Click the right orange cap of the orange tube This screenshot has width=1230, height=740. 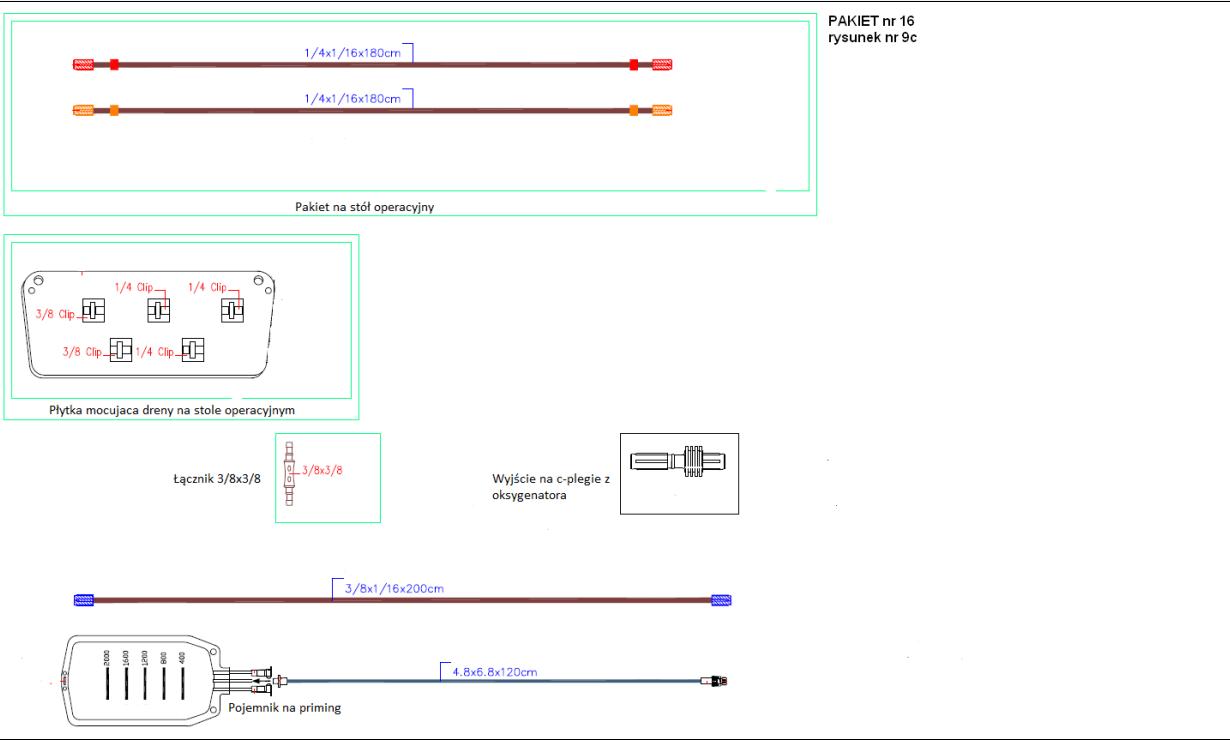[662, 110]
